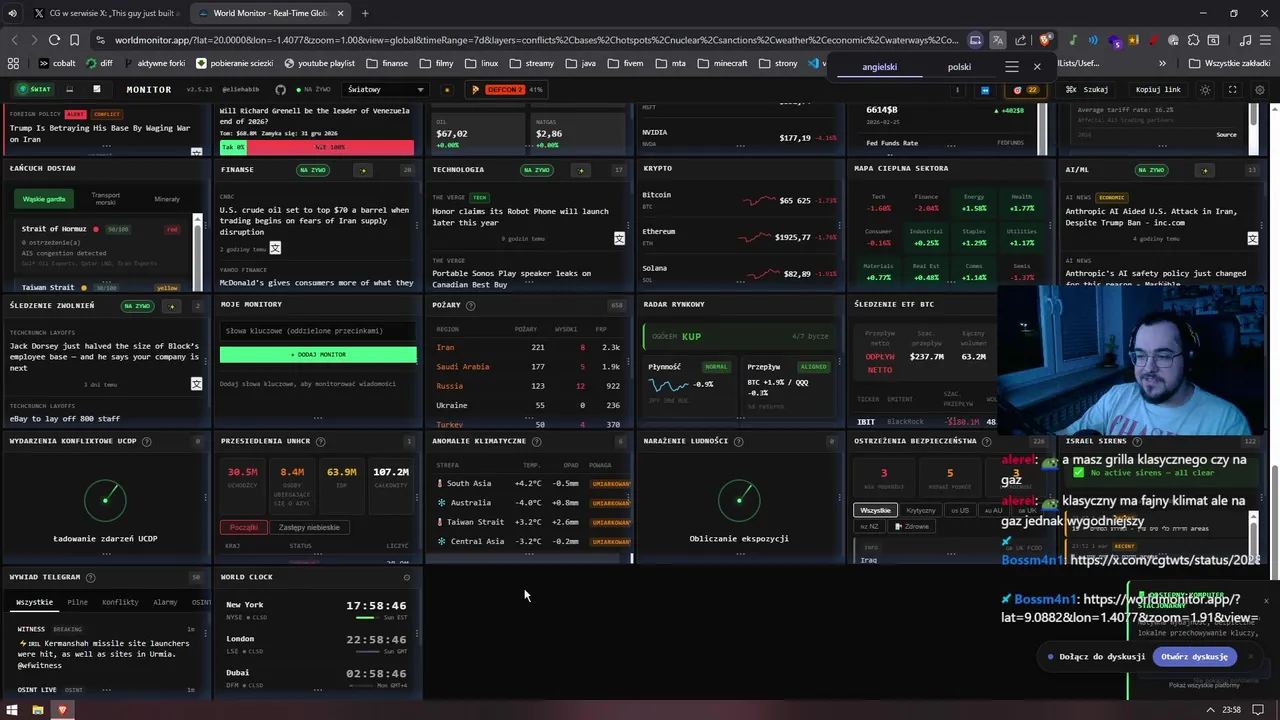
Task: Open the Monitor settings gear icon
Action: (1259, 90)
